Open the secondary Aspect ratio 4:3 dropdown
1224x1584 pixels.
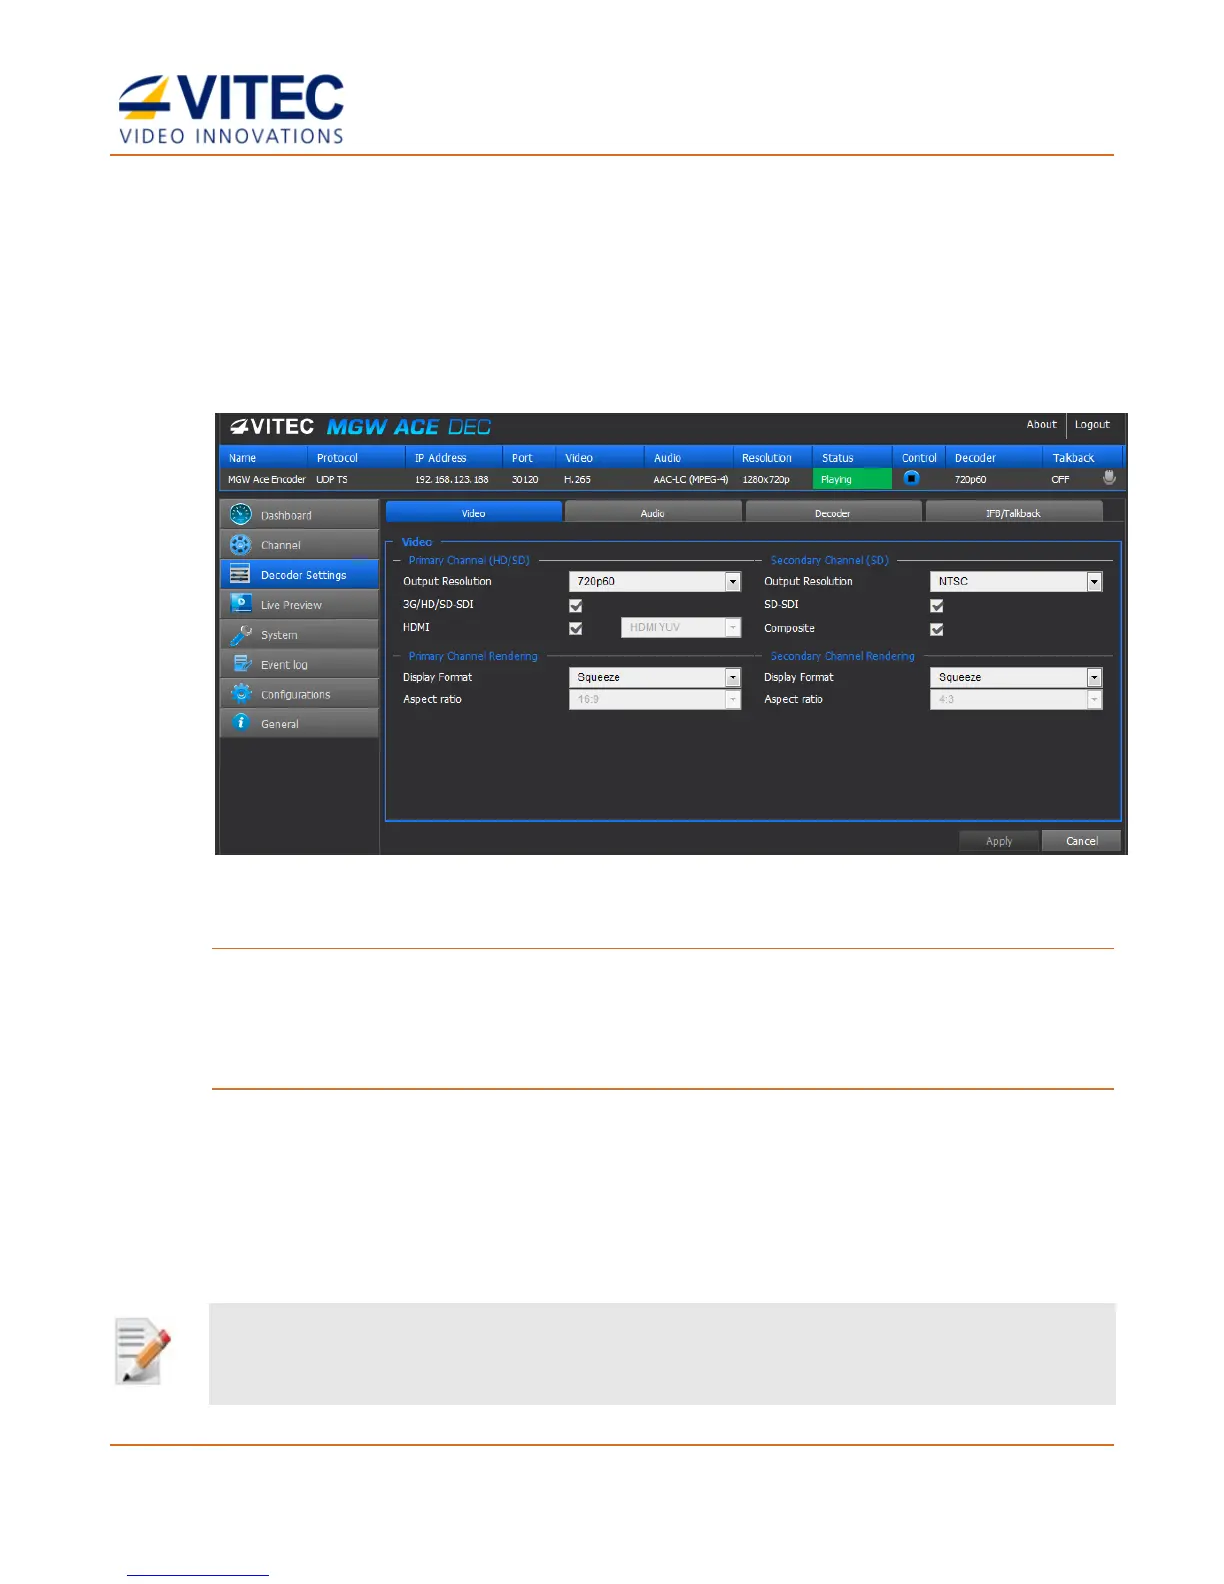pos(1016,699)
